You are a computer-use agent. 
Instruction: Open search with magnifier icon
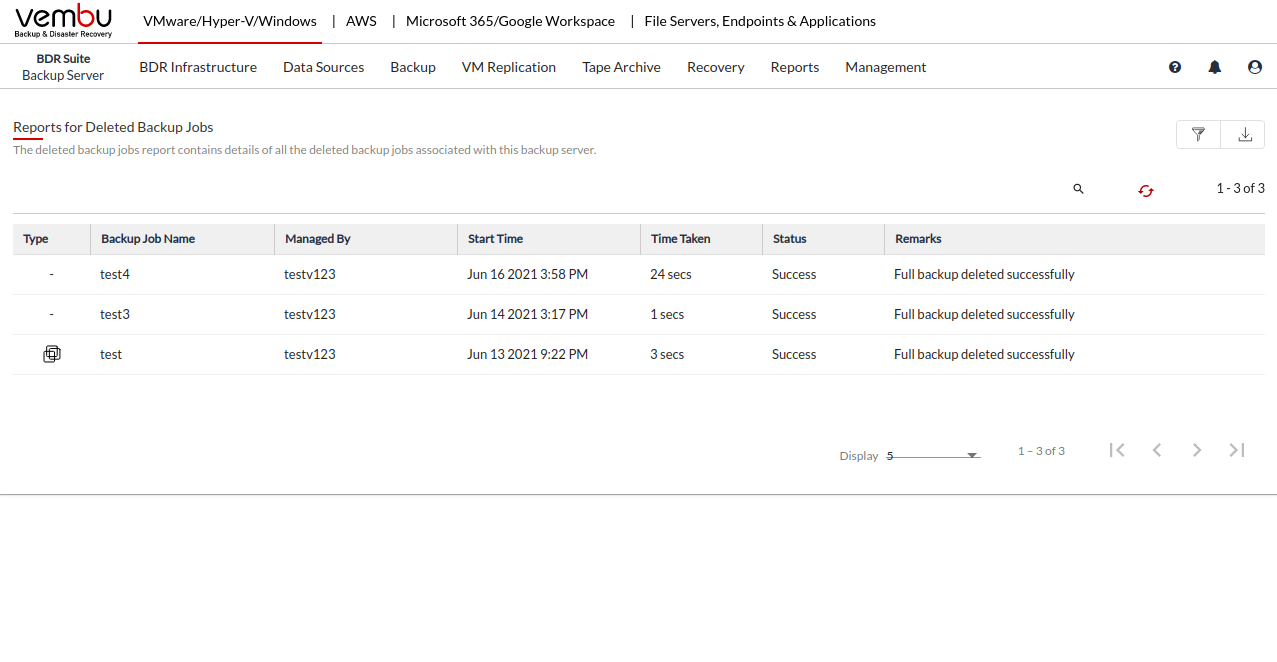pyautogui.click(x=1078, y=189)
